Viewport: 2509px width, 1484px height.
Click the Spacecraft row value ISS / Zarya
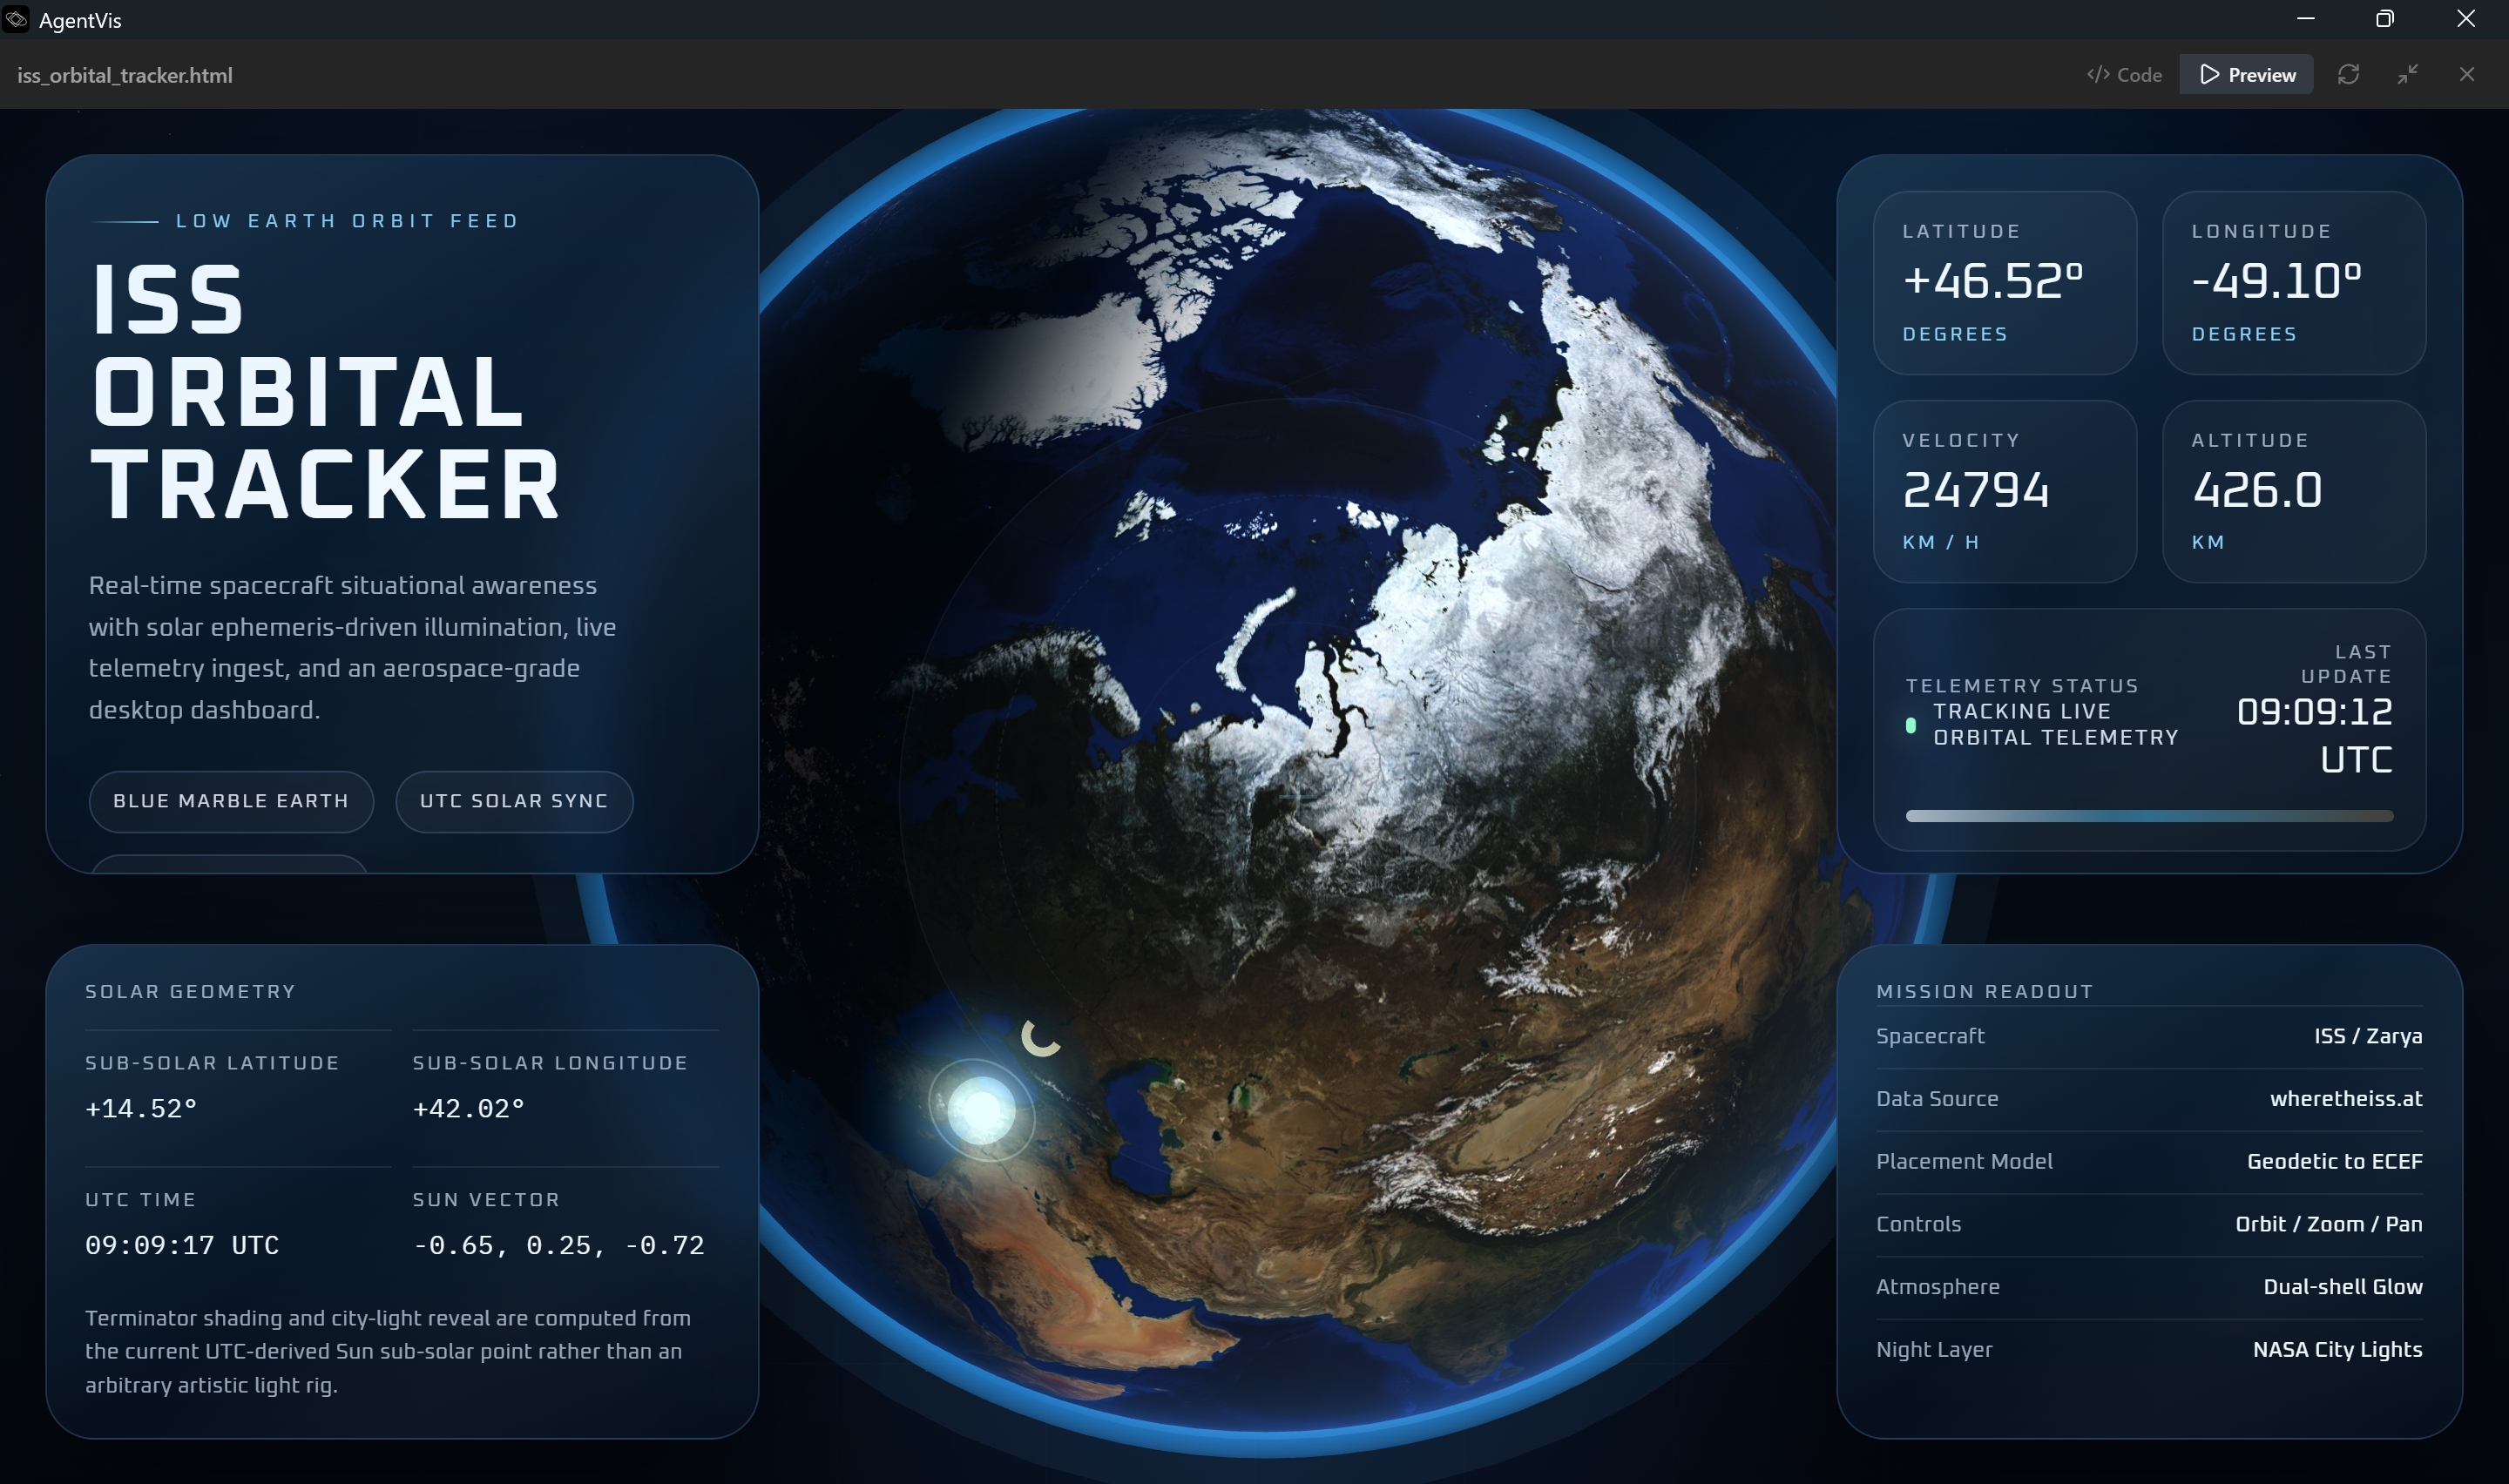coord(2368,1036)
